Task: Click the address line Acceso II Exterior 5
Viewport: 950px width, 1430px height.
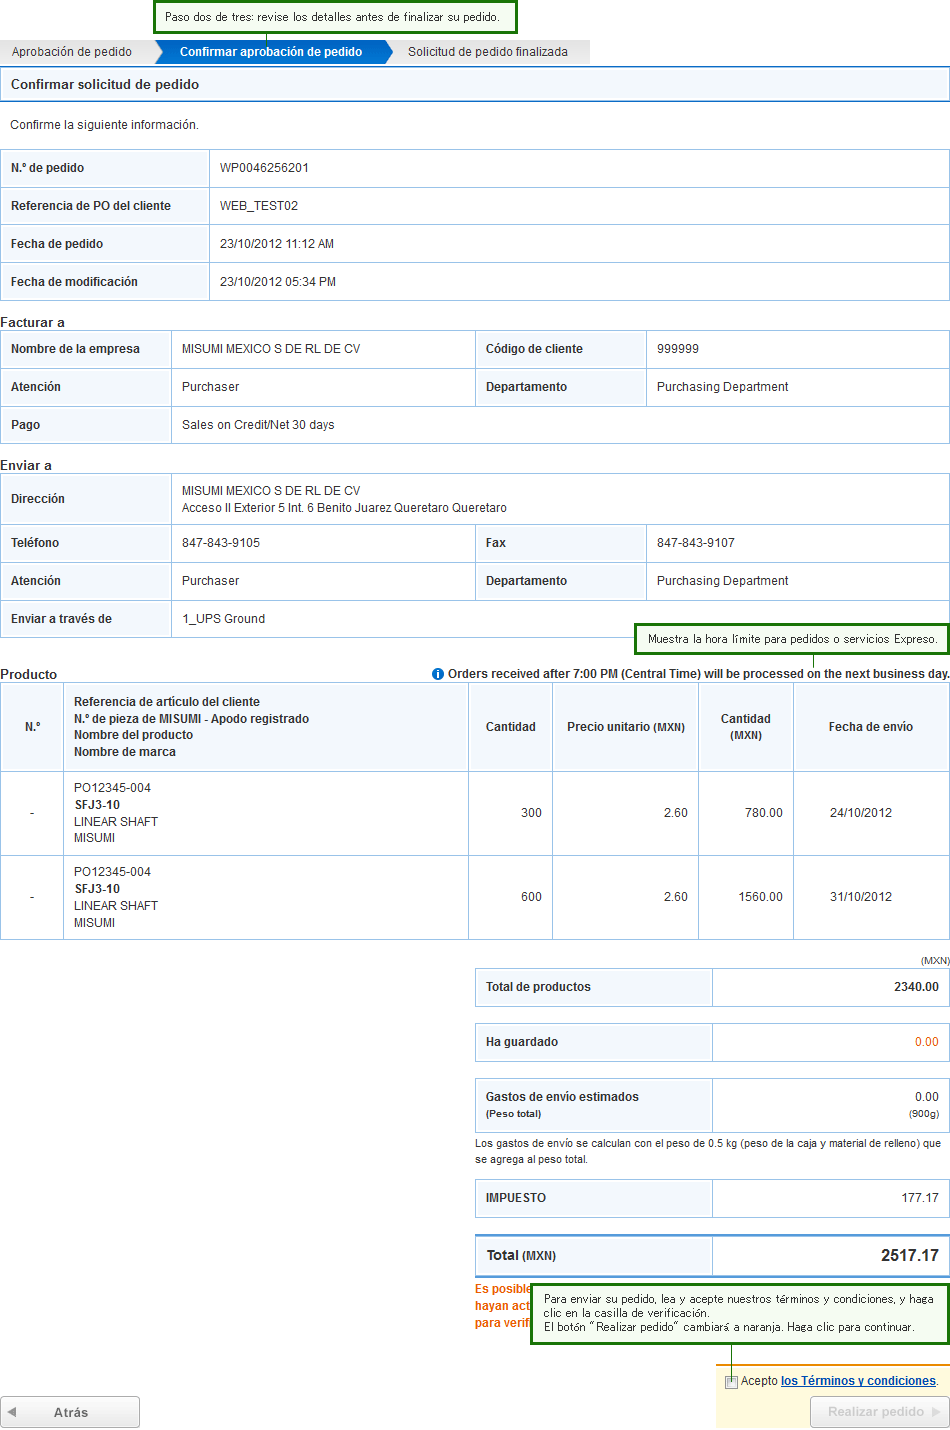Action: pyautogui.click(x=344, y=508)
